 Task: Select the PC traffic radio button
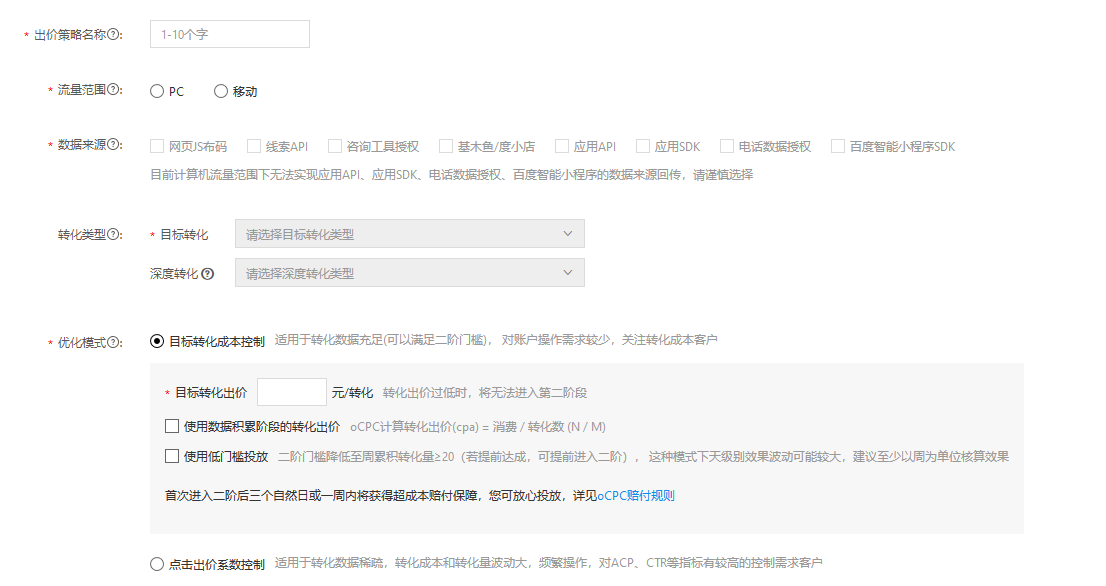point(157,91)
